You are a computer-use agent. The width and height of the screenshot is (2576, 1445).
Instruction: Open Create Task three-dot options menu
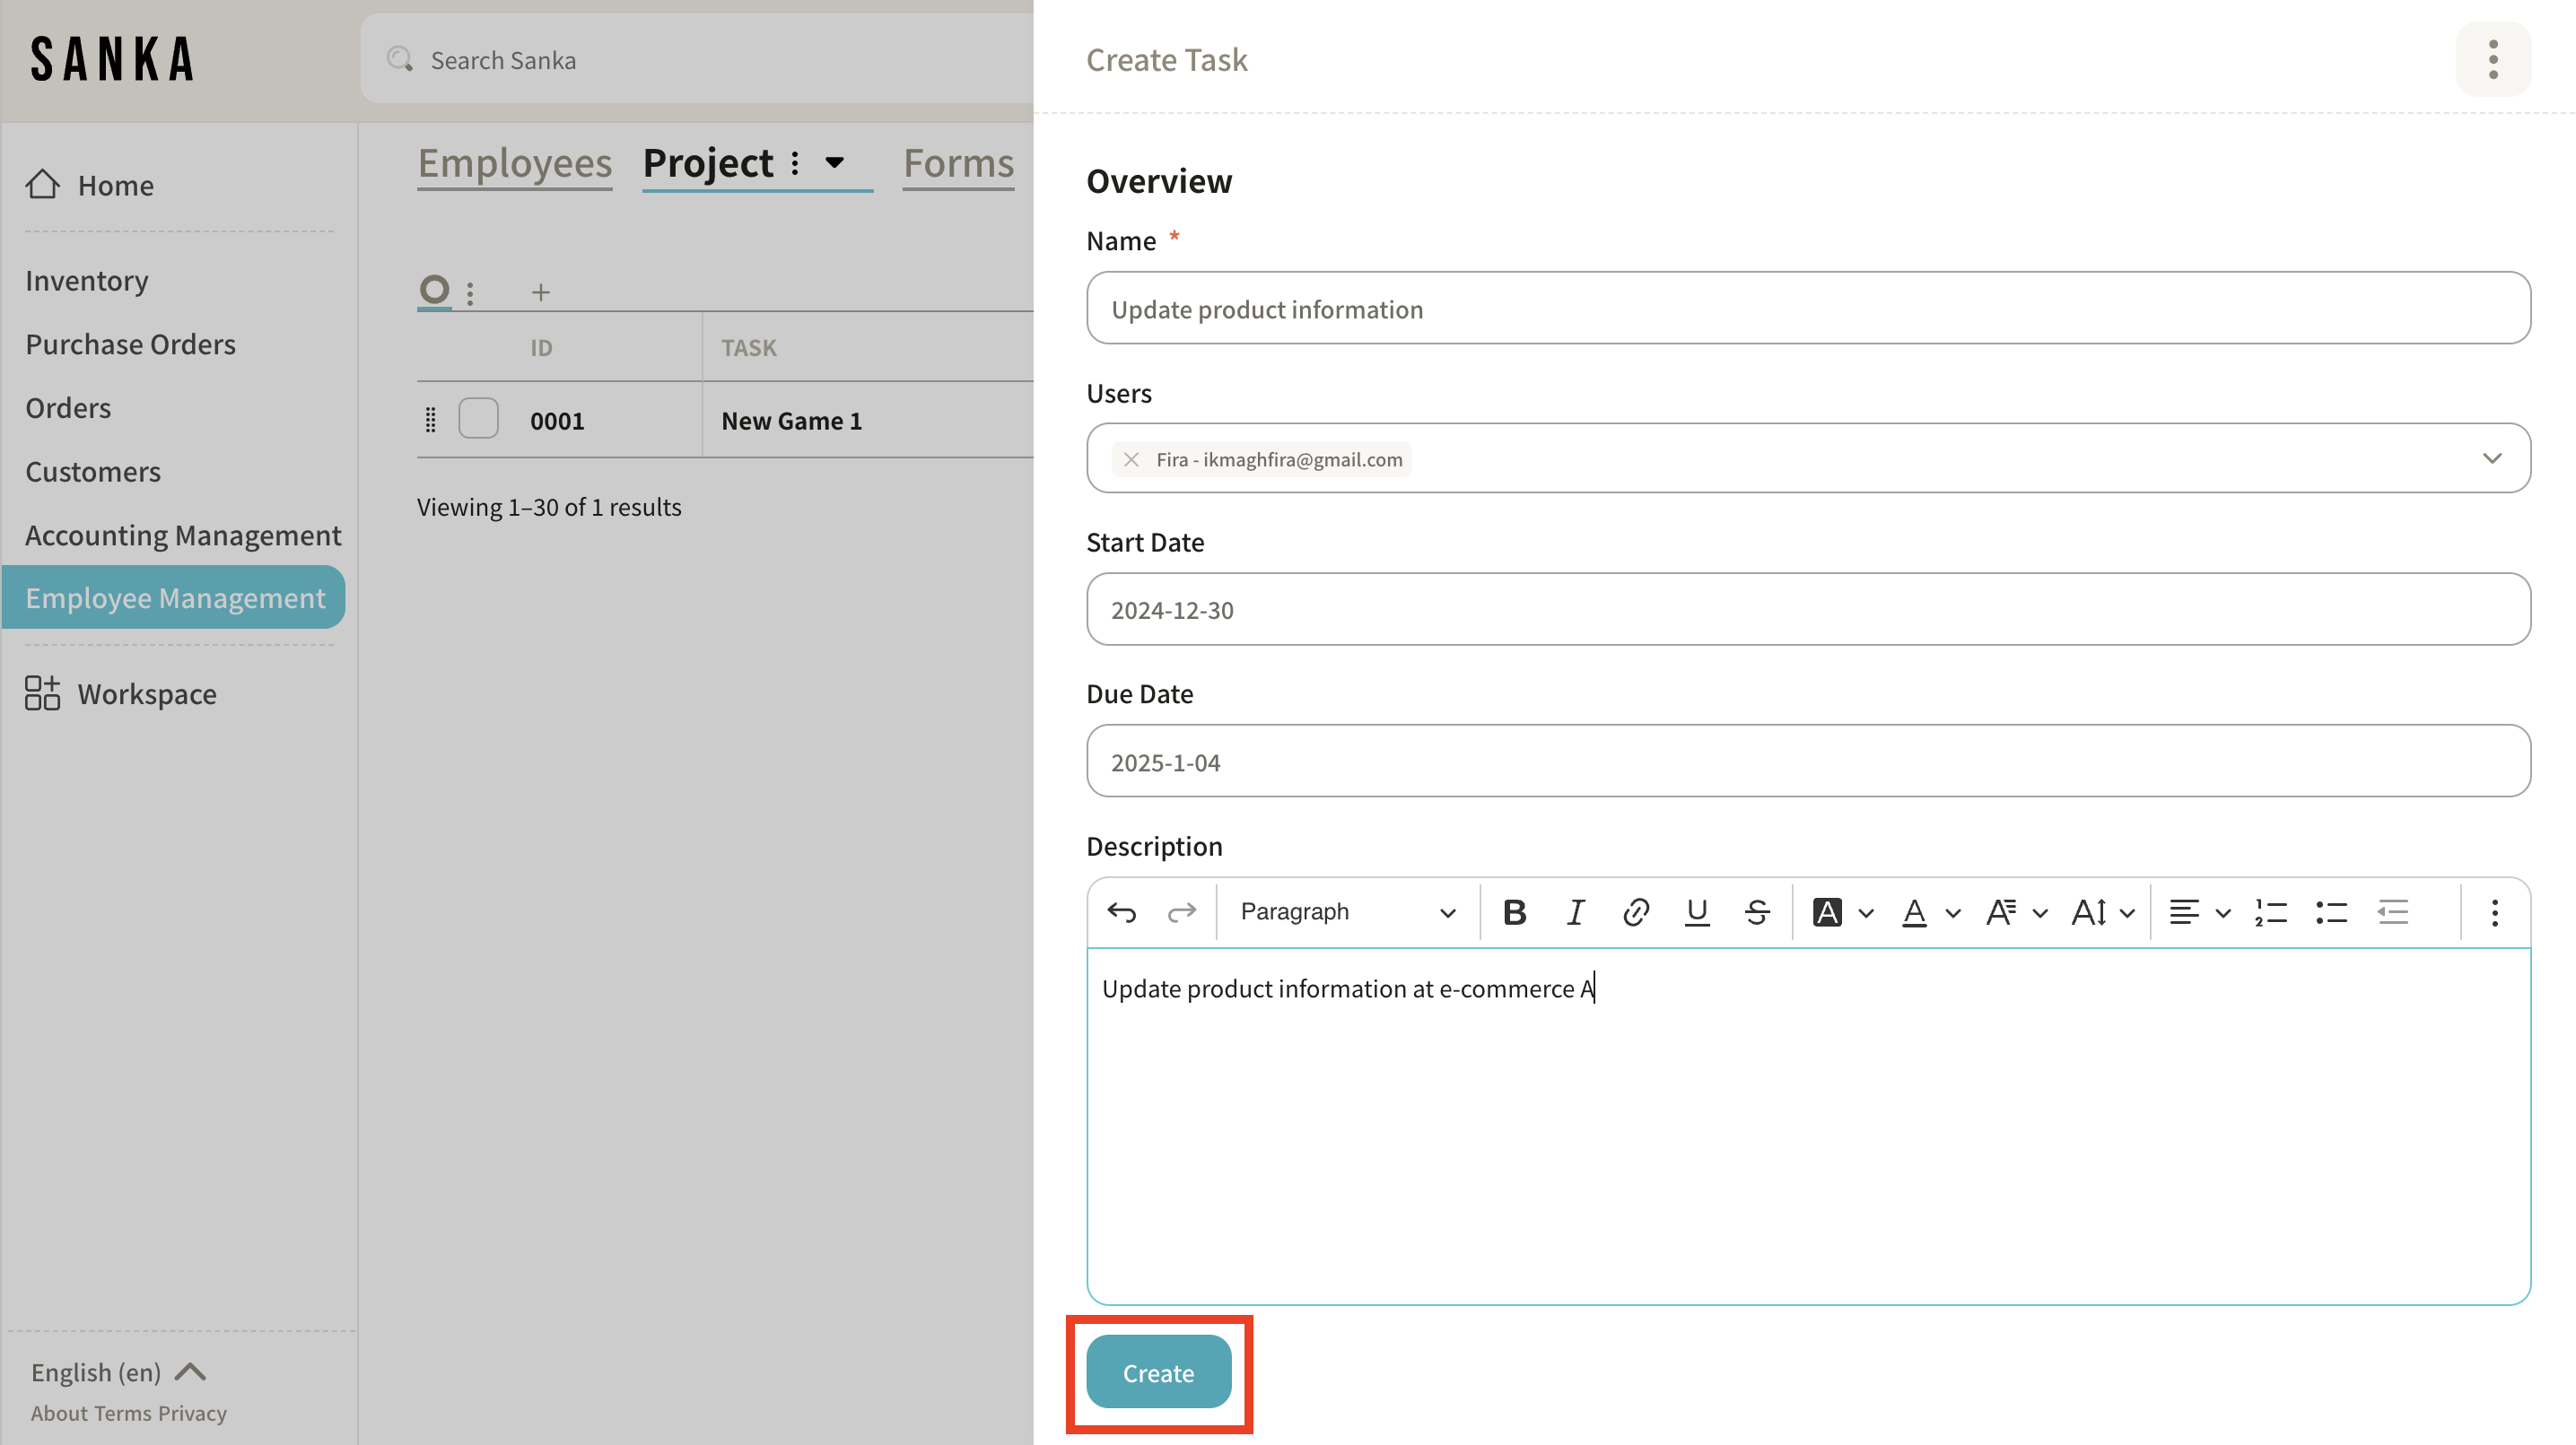pyautogui.click(x=2493, y=60)
